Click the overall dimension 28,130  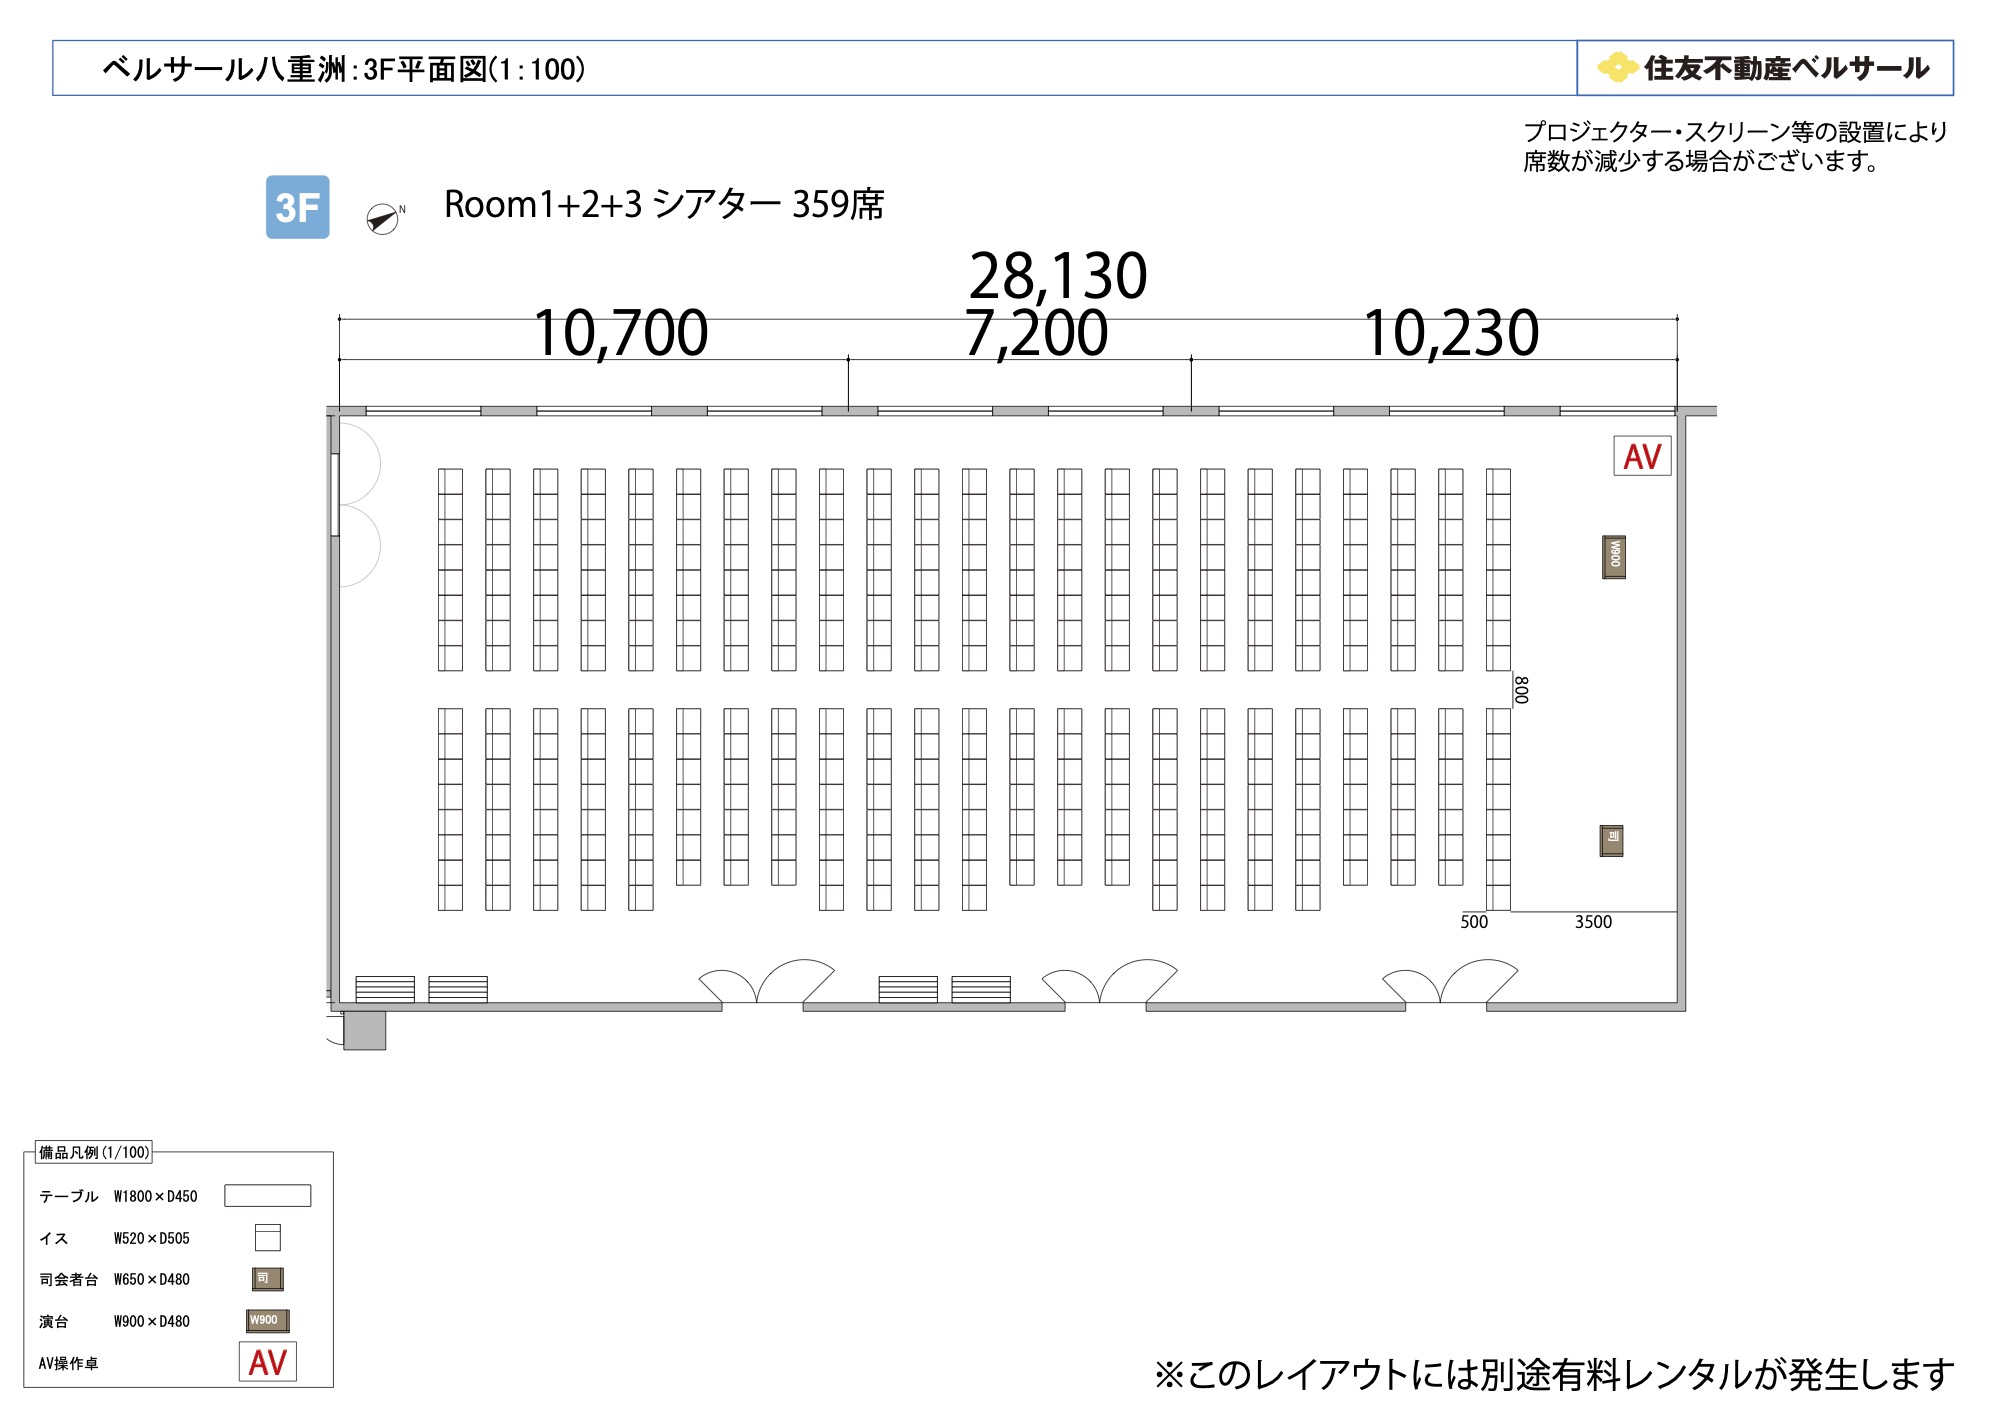(x=1058, y=276)
